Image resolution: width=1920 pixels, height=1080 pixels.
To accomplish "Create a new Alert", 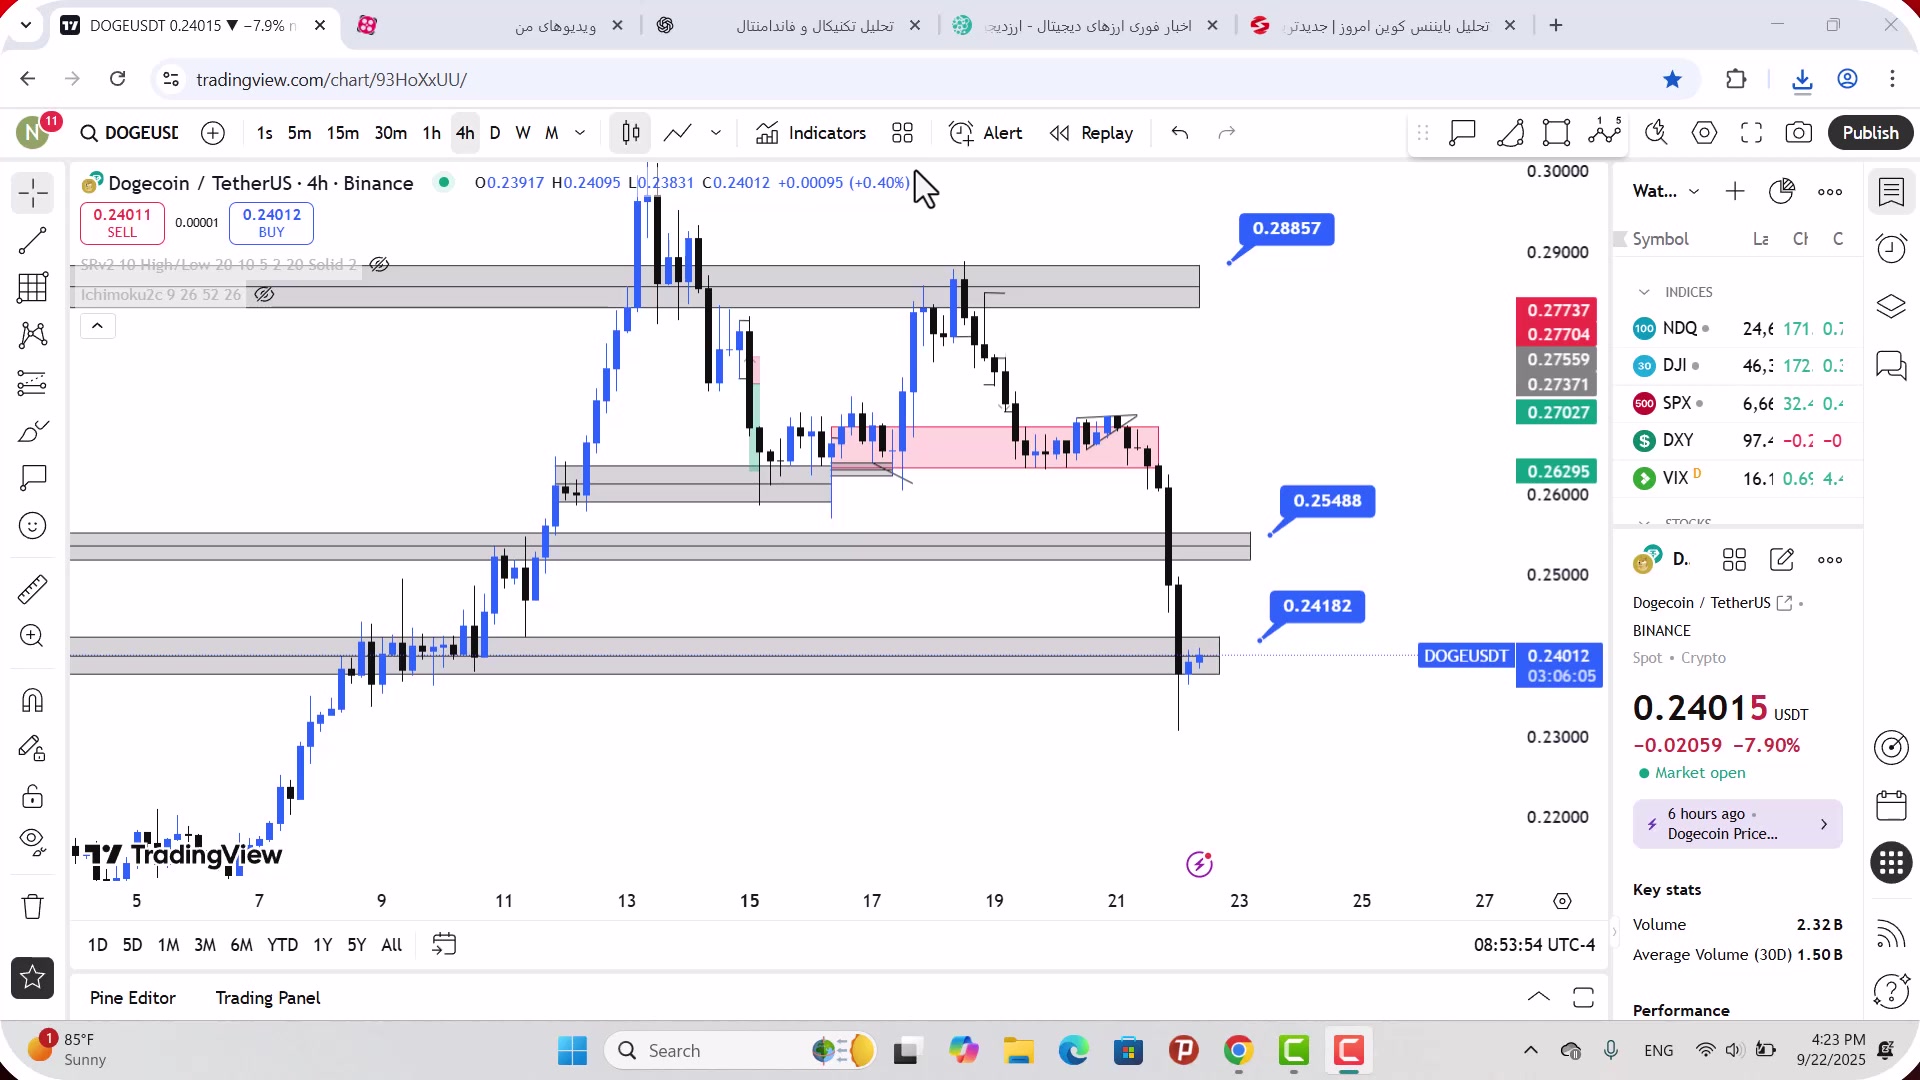I will coord(986,133).
